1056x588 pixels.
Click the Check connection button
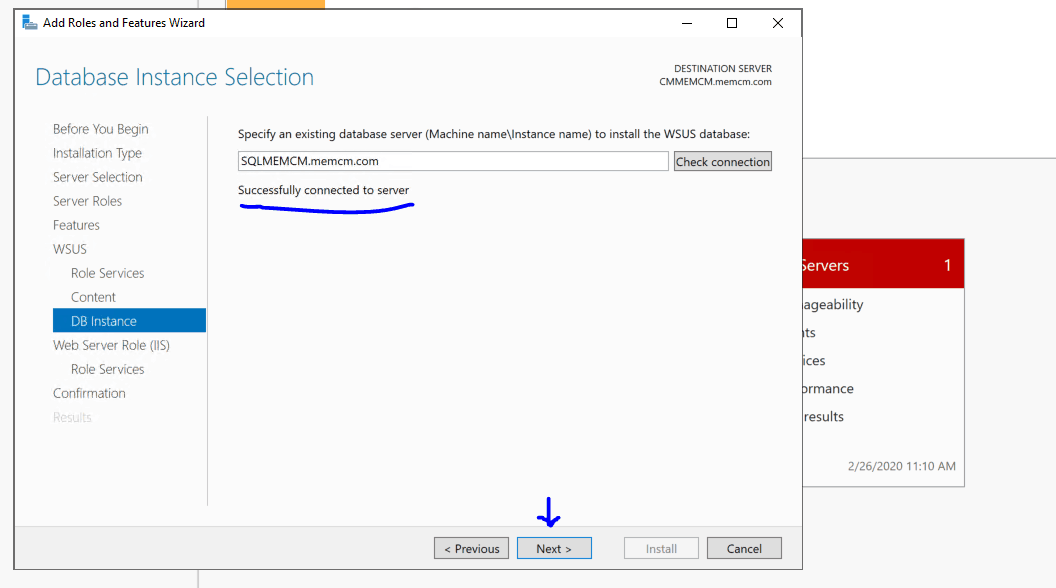coord(722,161)
